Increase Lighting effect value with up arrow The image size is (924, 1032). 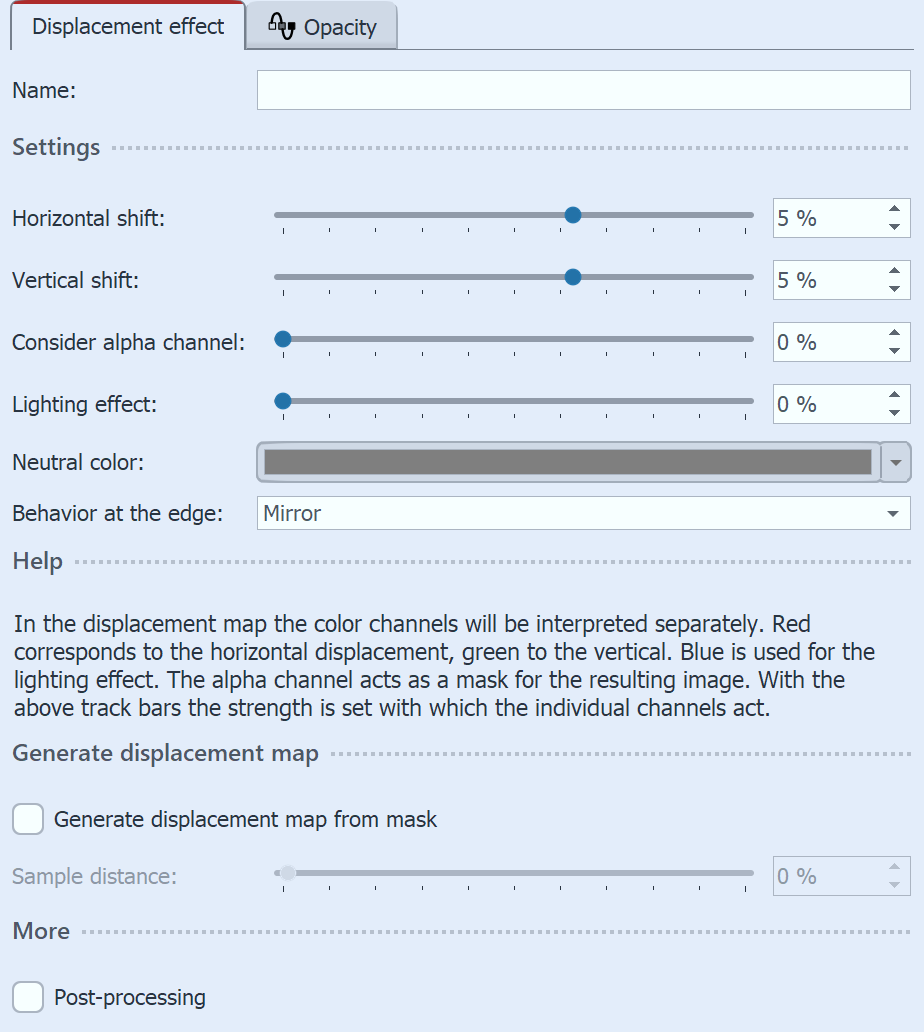[894, 395]
